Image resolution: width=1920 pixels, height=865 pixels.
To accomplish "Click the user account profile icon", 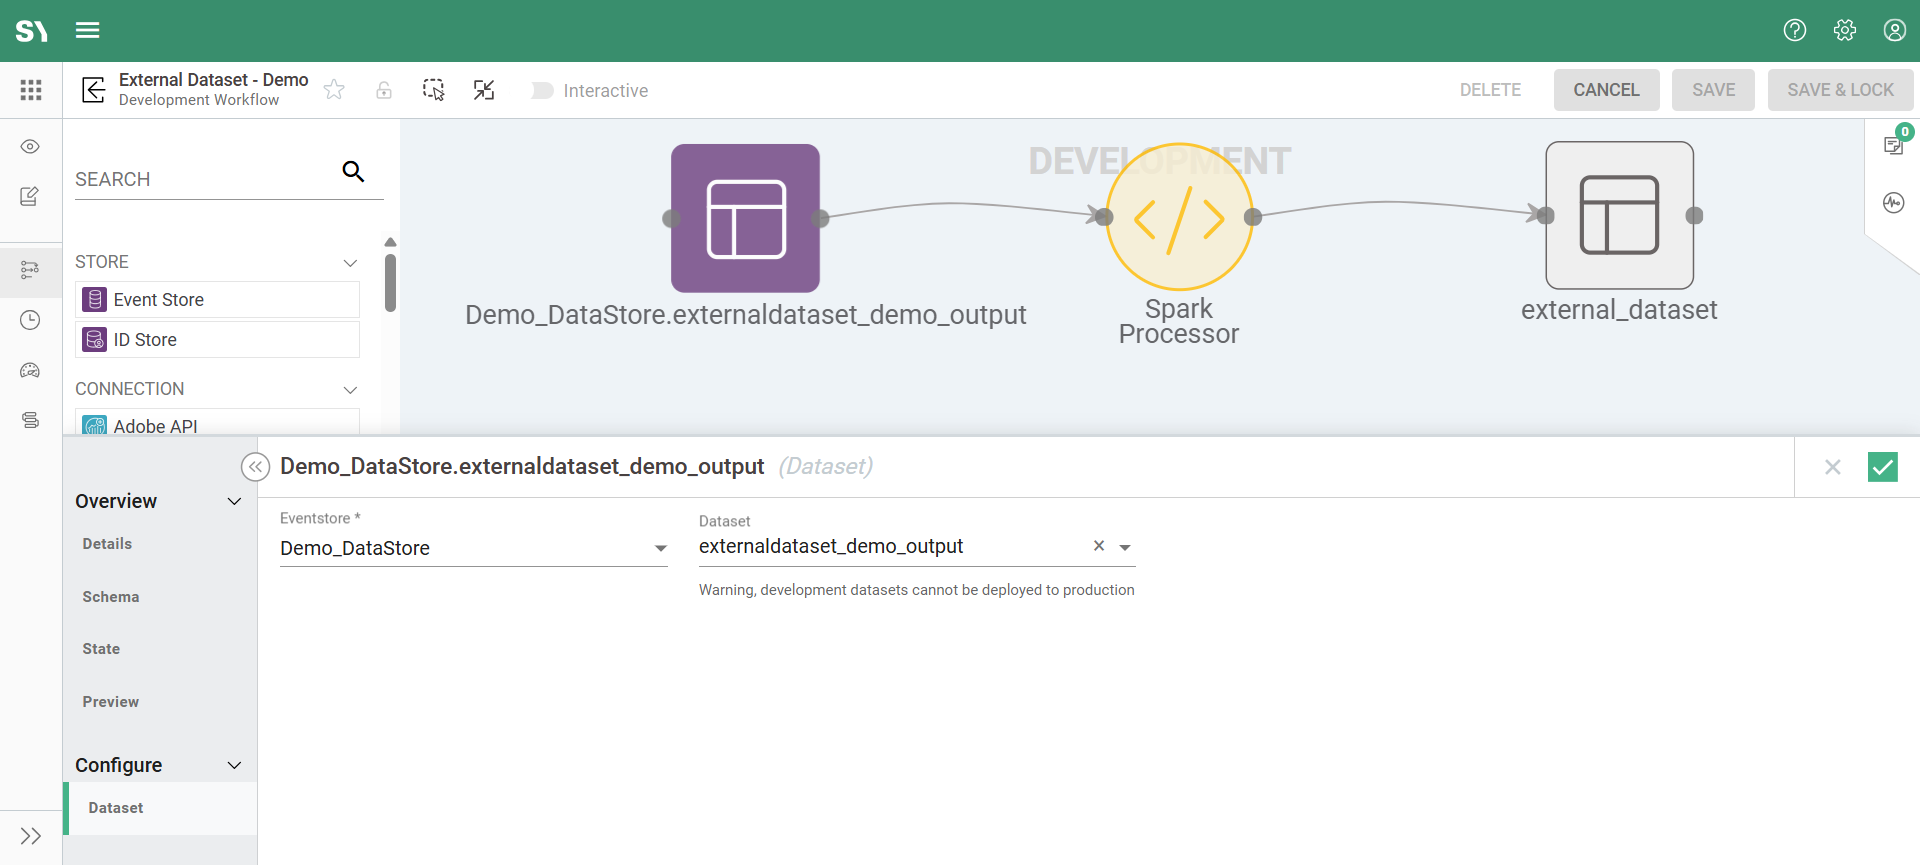I will point(1894,30).
